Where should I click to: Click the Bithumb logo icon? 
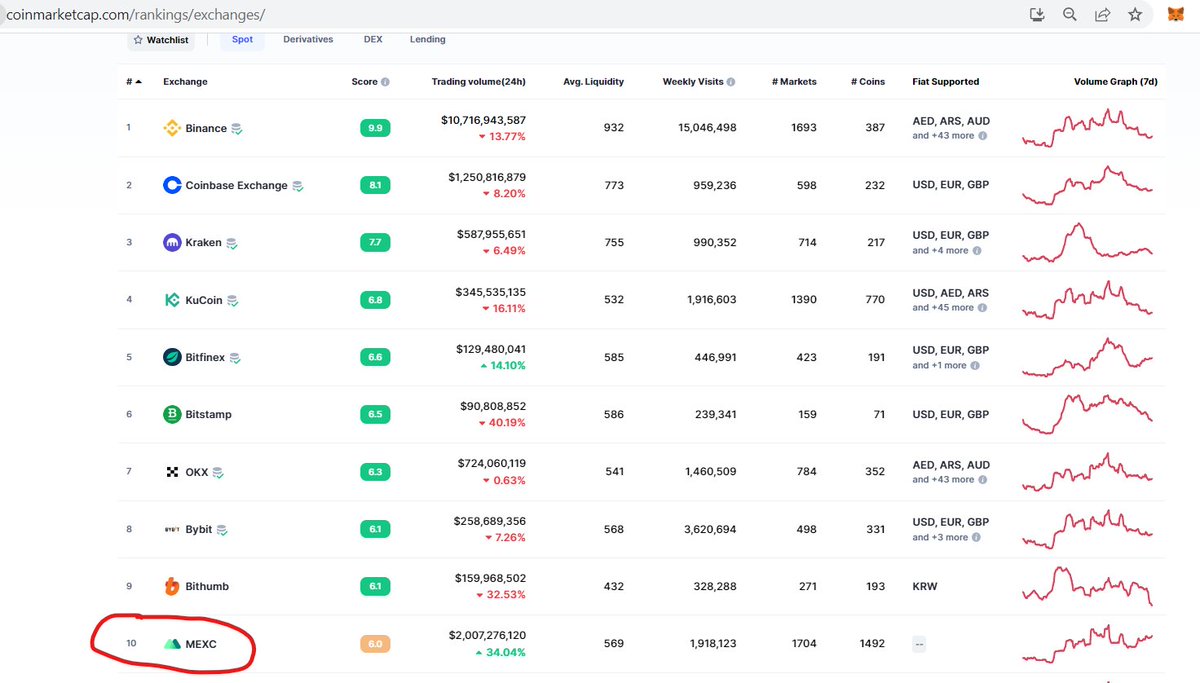(x=172, y=586)
